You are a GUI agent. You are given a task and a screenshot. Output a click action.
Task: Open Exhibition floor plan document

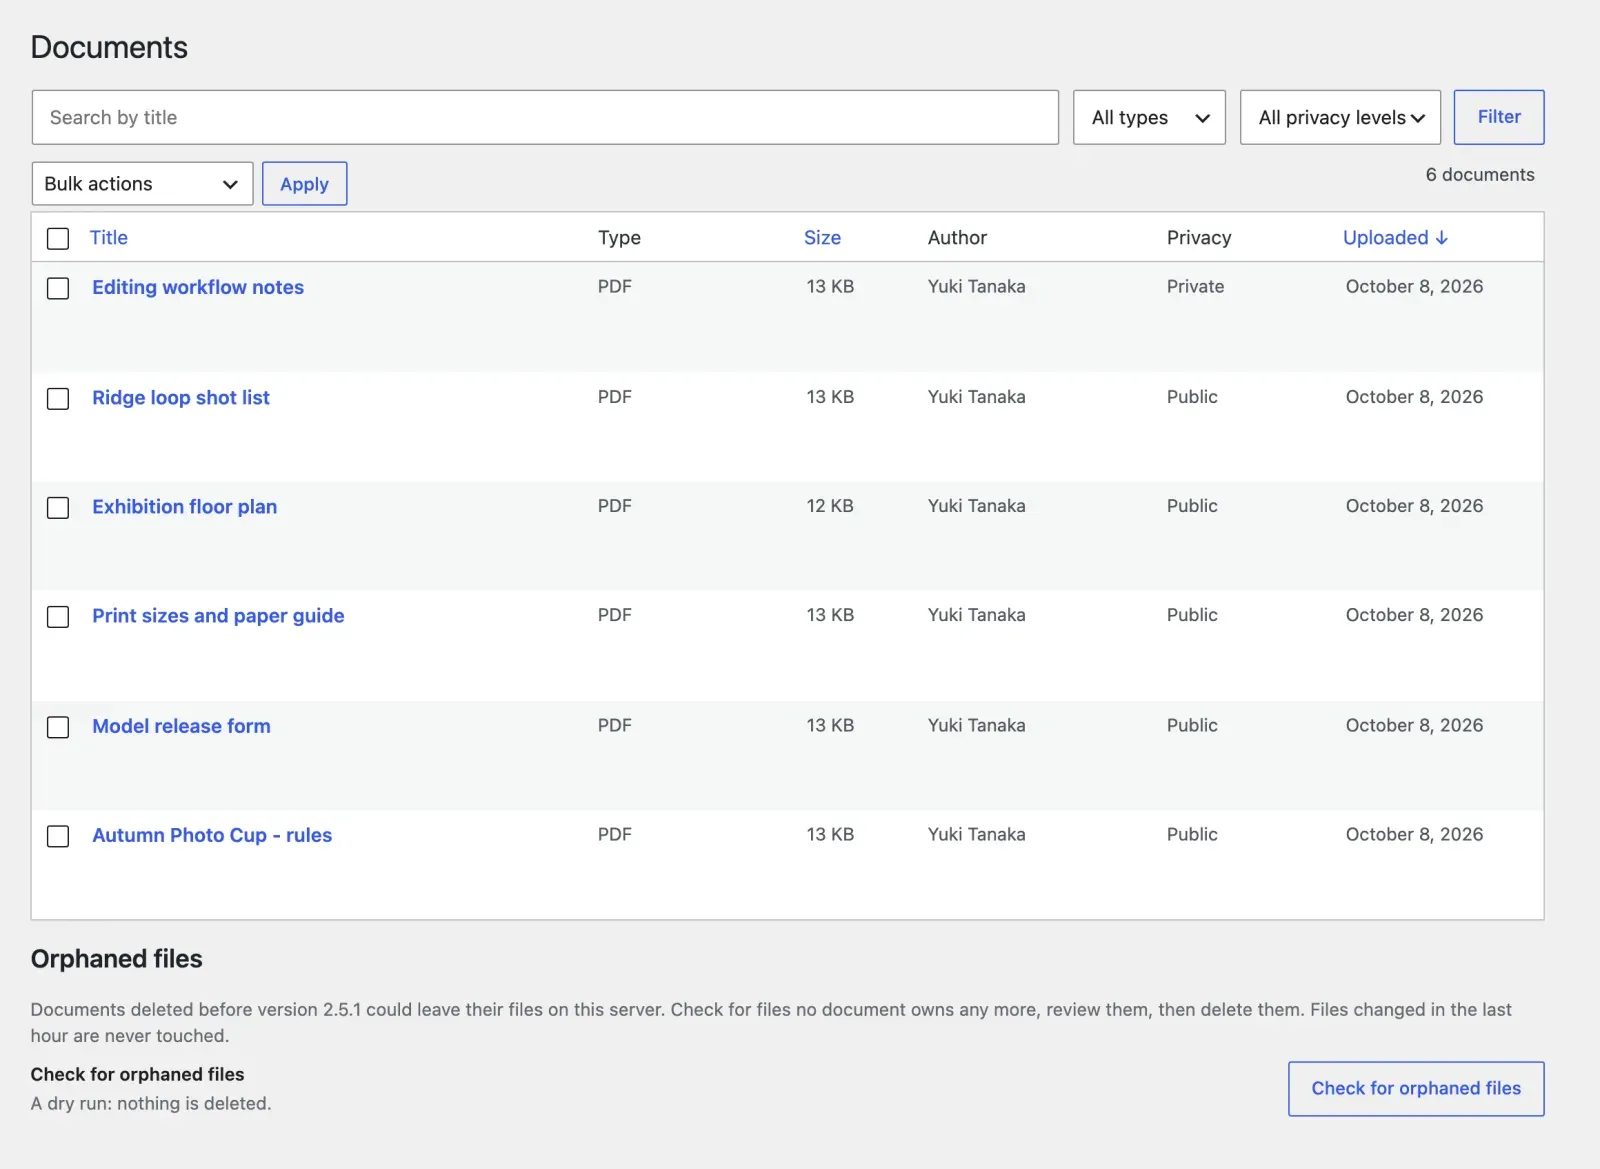184,506
